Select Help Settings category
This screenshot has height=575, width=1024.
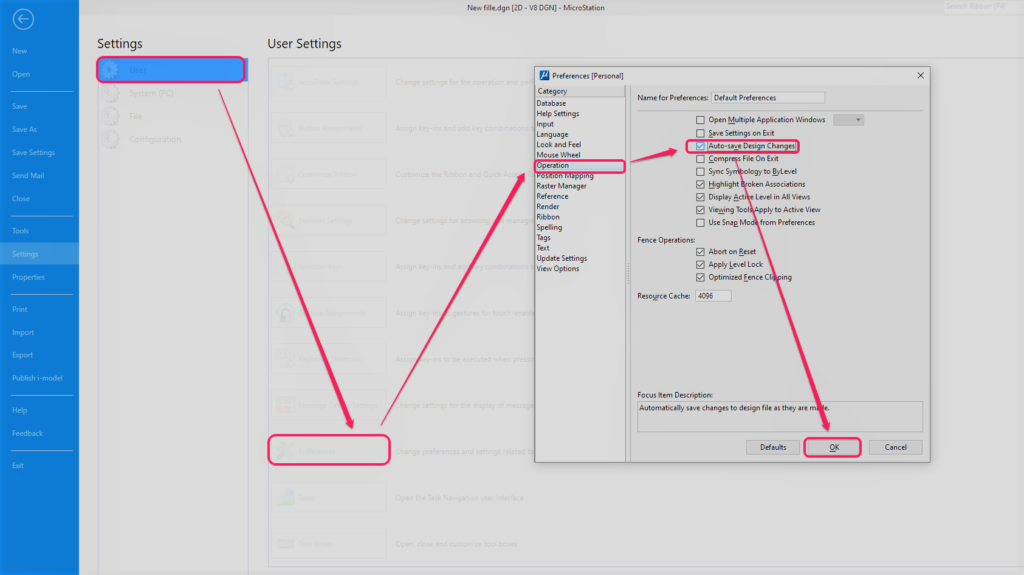coord(558,114)
